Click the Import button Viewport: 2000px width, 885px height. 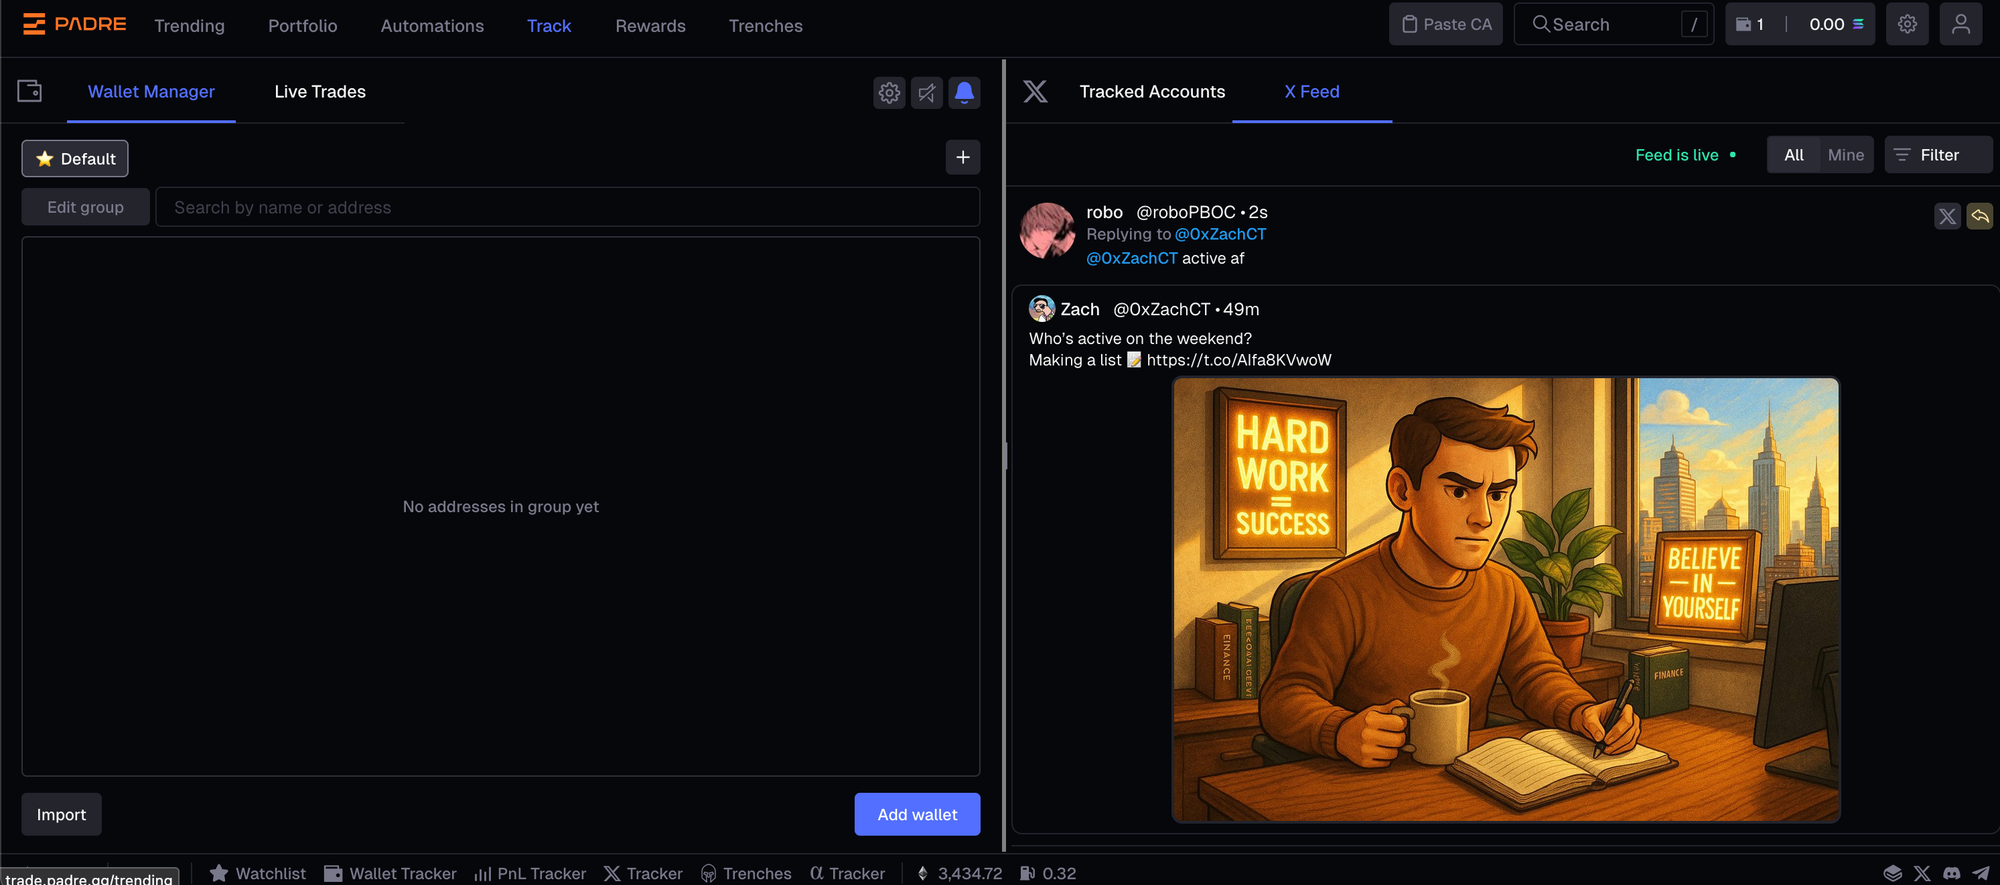pyautogui.click(x=61, y=814)
